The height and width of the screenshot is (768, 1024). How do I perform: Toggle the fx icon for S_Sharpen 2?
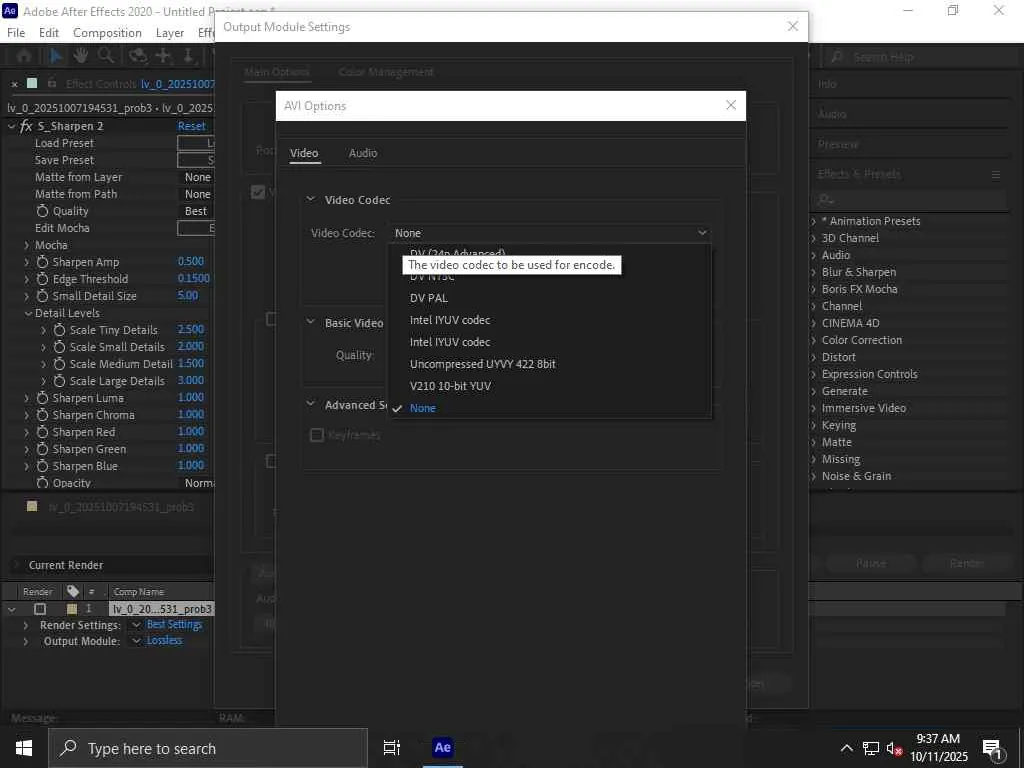pyautogui.click(x=26, y=126)
